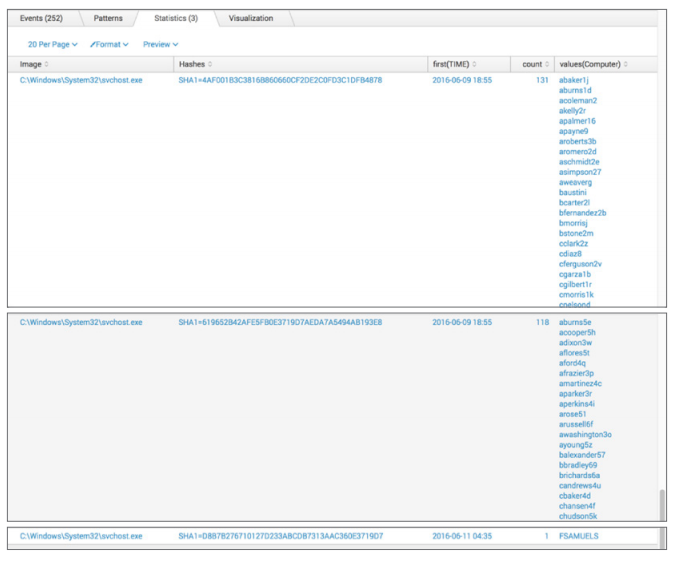Sort by values(Computer) column icon

pyautogui.click(x=626, y=65)
